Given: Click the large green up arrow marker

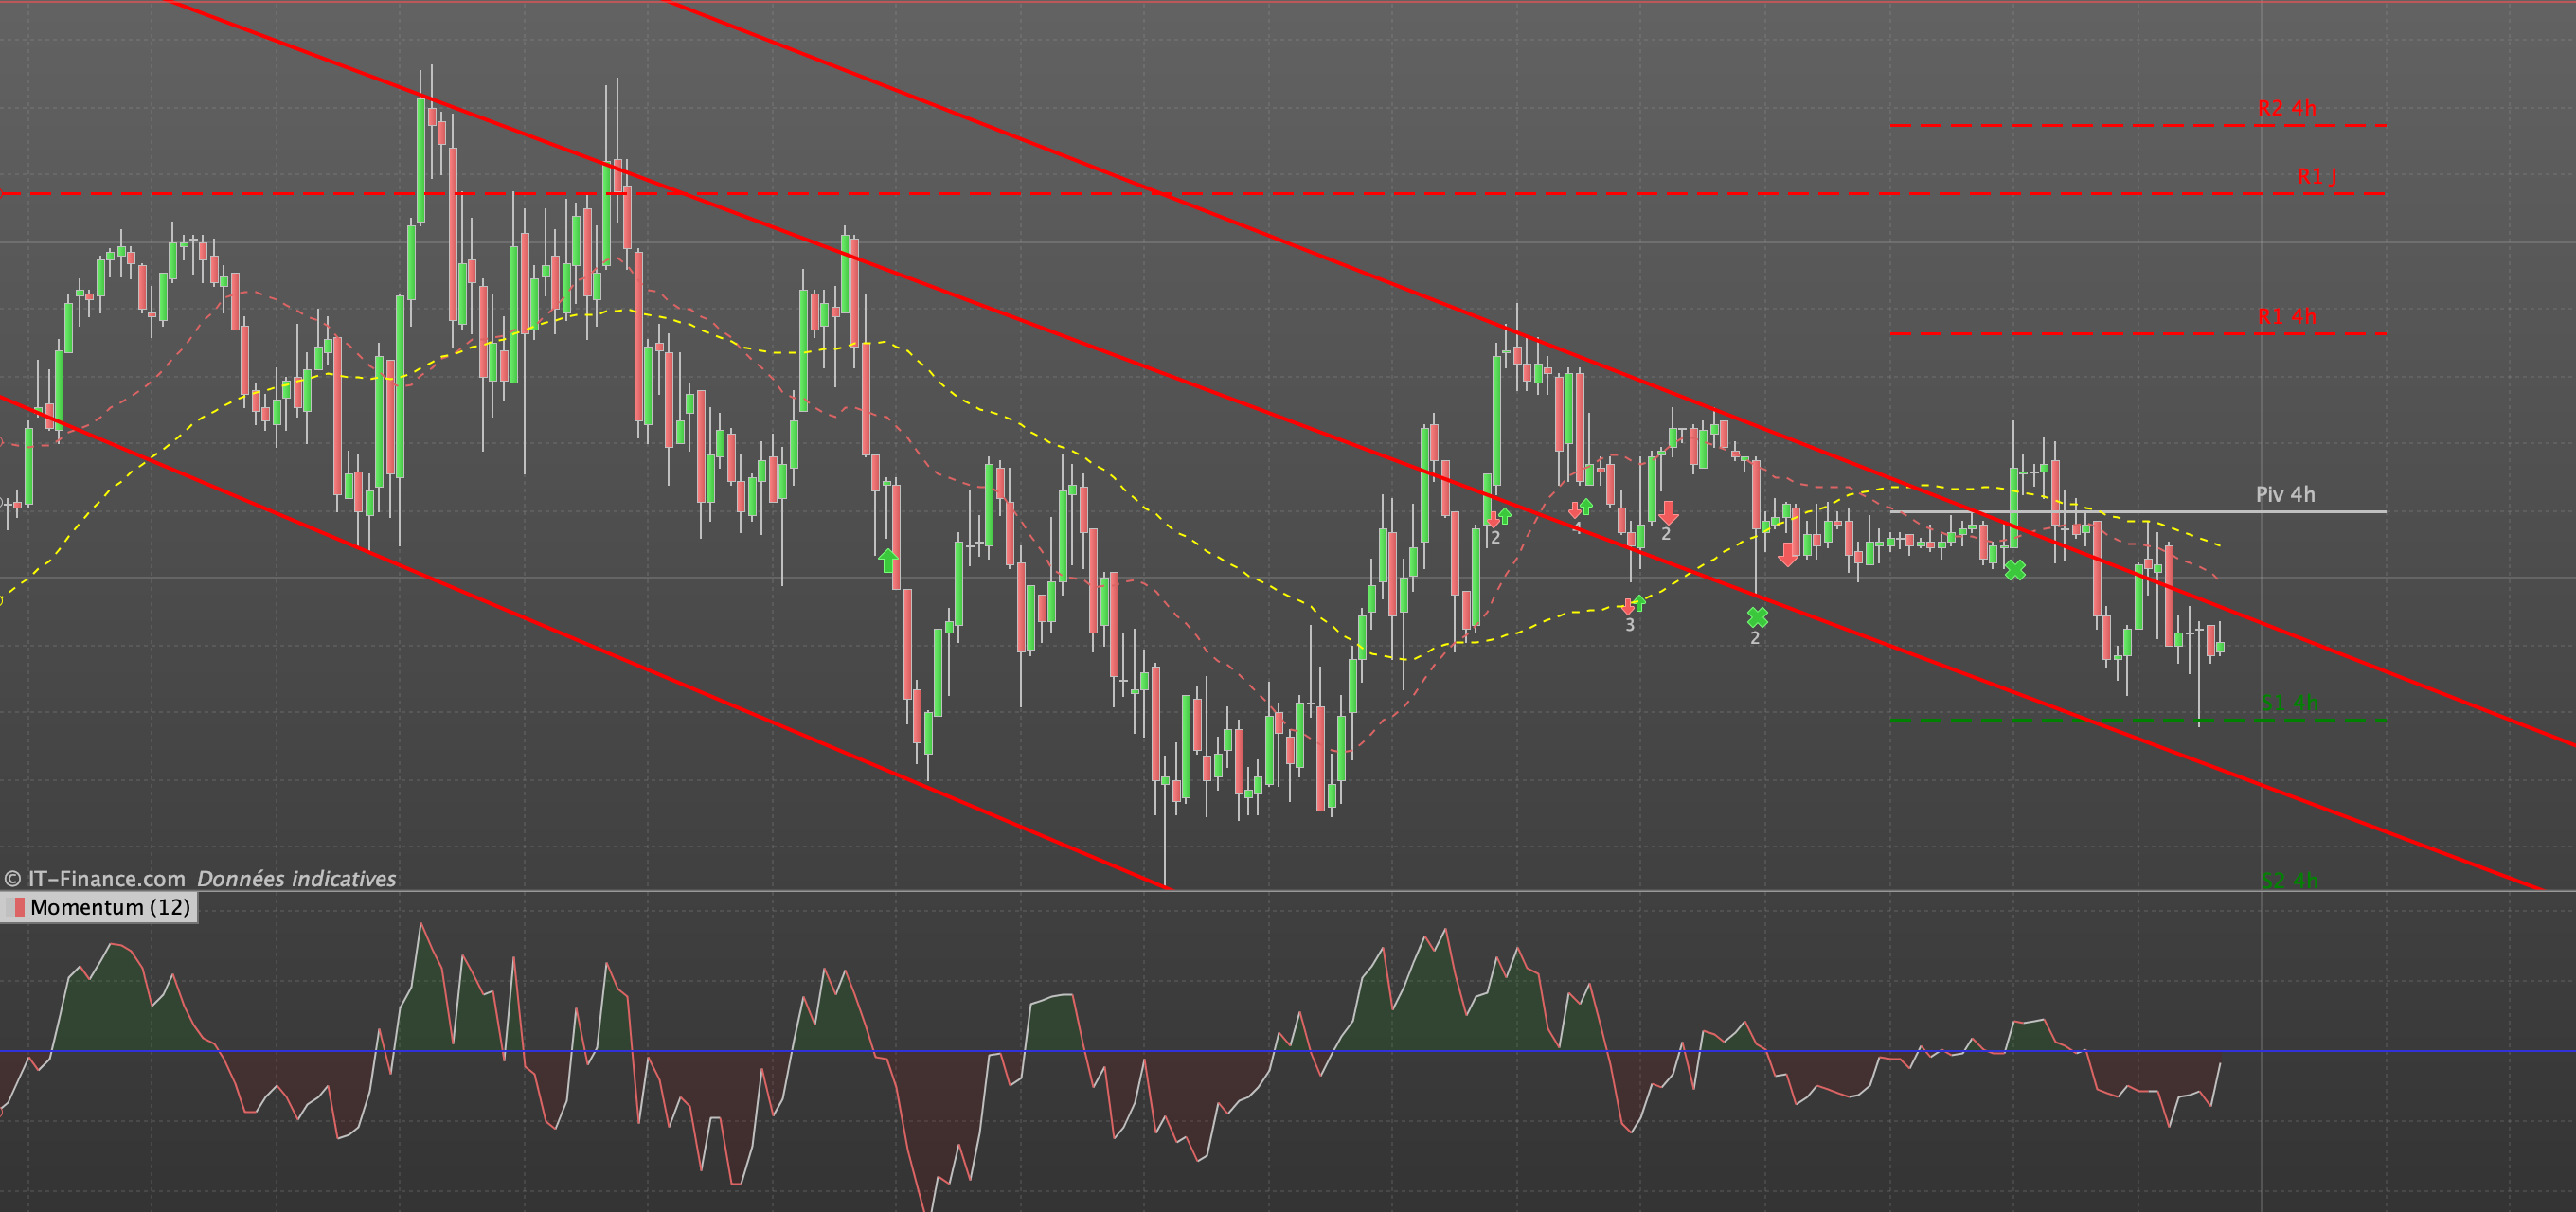Looking at the screenshot, I should click(887, 559).
